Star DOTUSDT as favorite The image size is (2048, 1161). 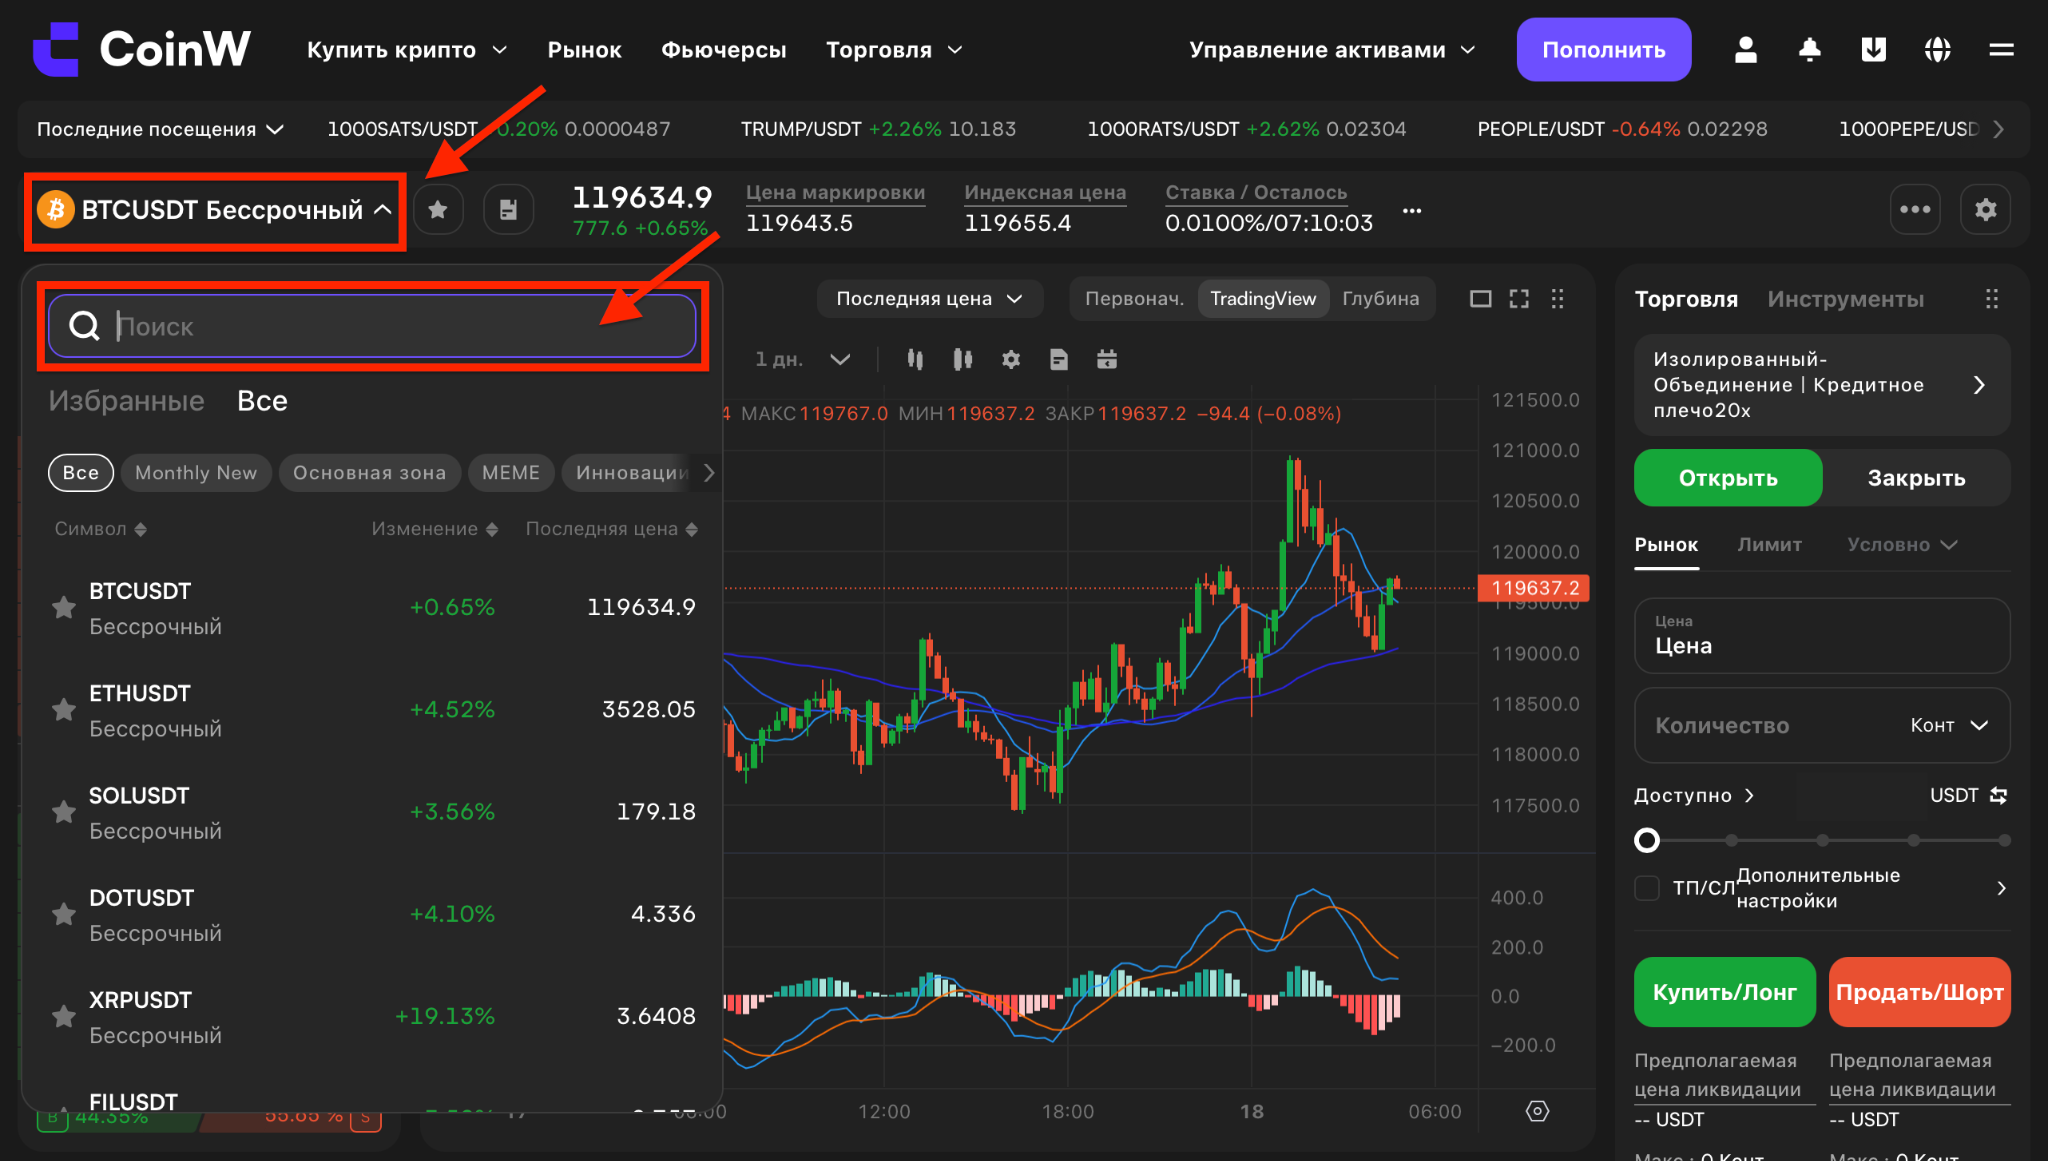point(64,913)
